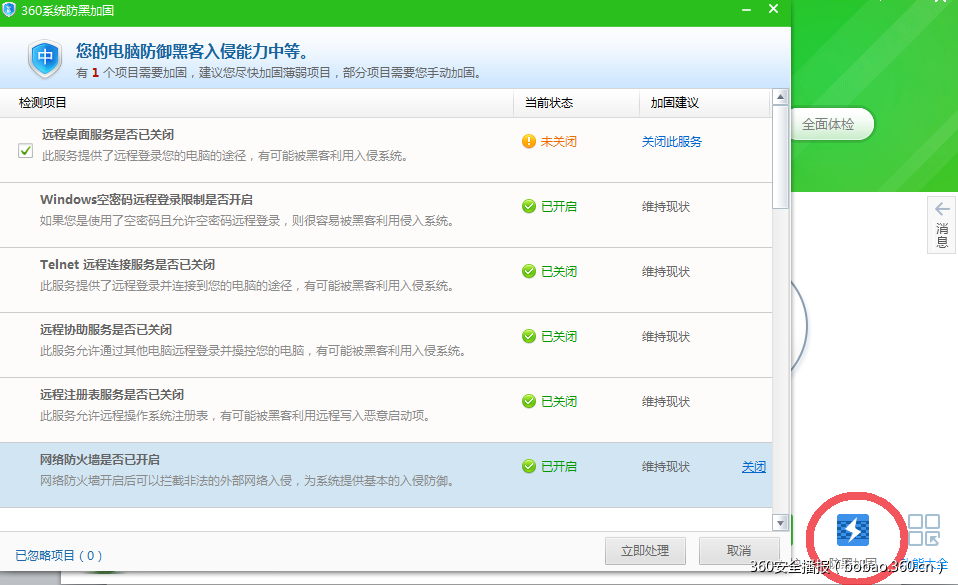Viewport: 958px width, 585px height.
Task: Click green 已开启 icon for 网络防火墙
Action: pyautogui.click(x=529, y=466)
